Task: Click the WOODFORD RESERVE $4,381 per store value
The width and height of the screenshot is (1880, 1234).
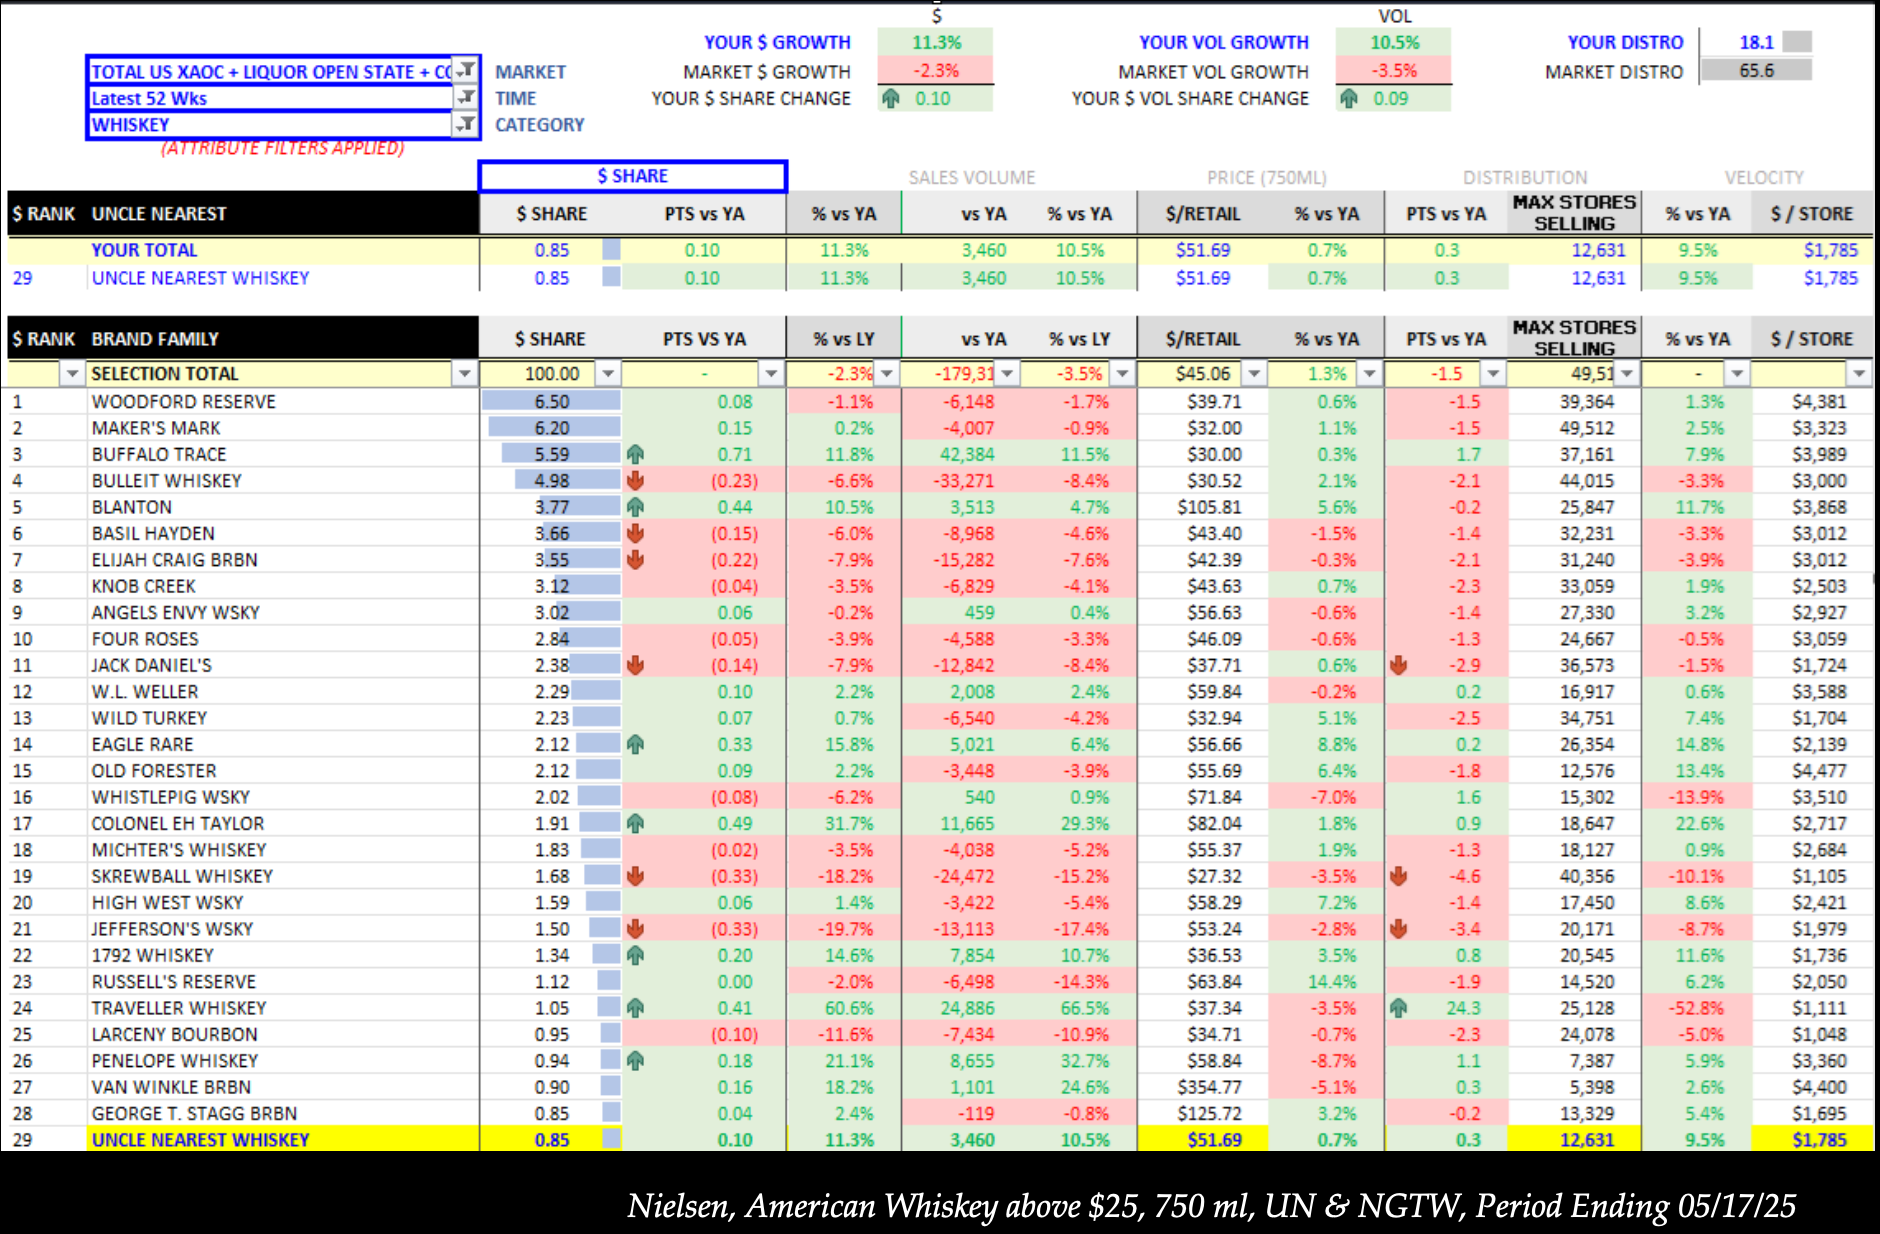Action: point(1818,401)
